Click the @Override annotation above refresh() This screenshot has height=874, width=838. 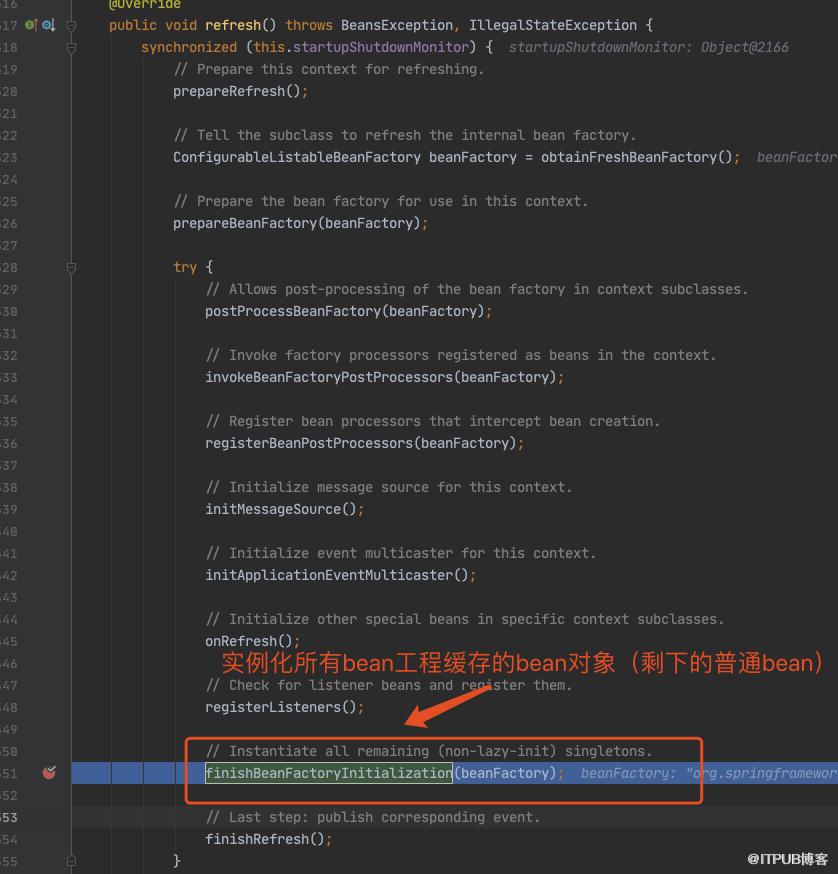click(144, 5)
